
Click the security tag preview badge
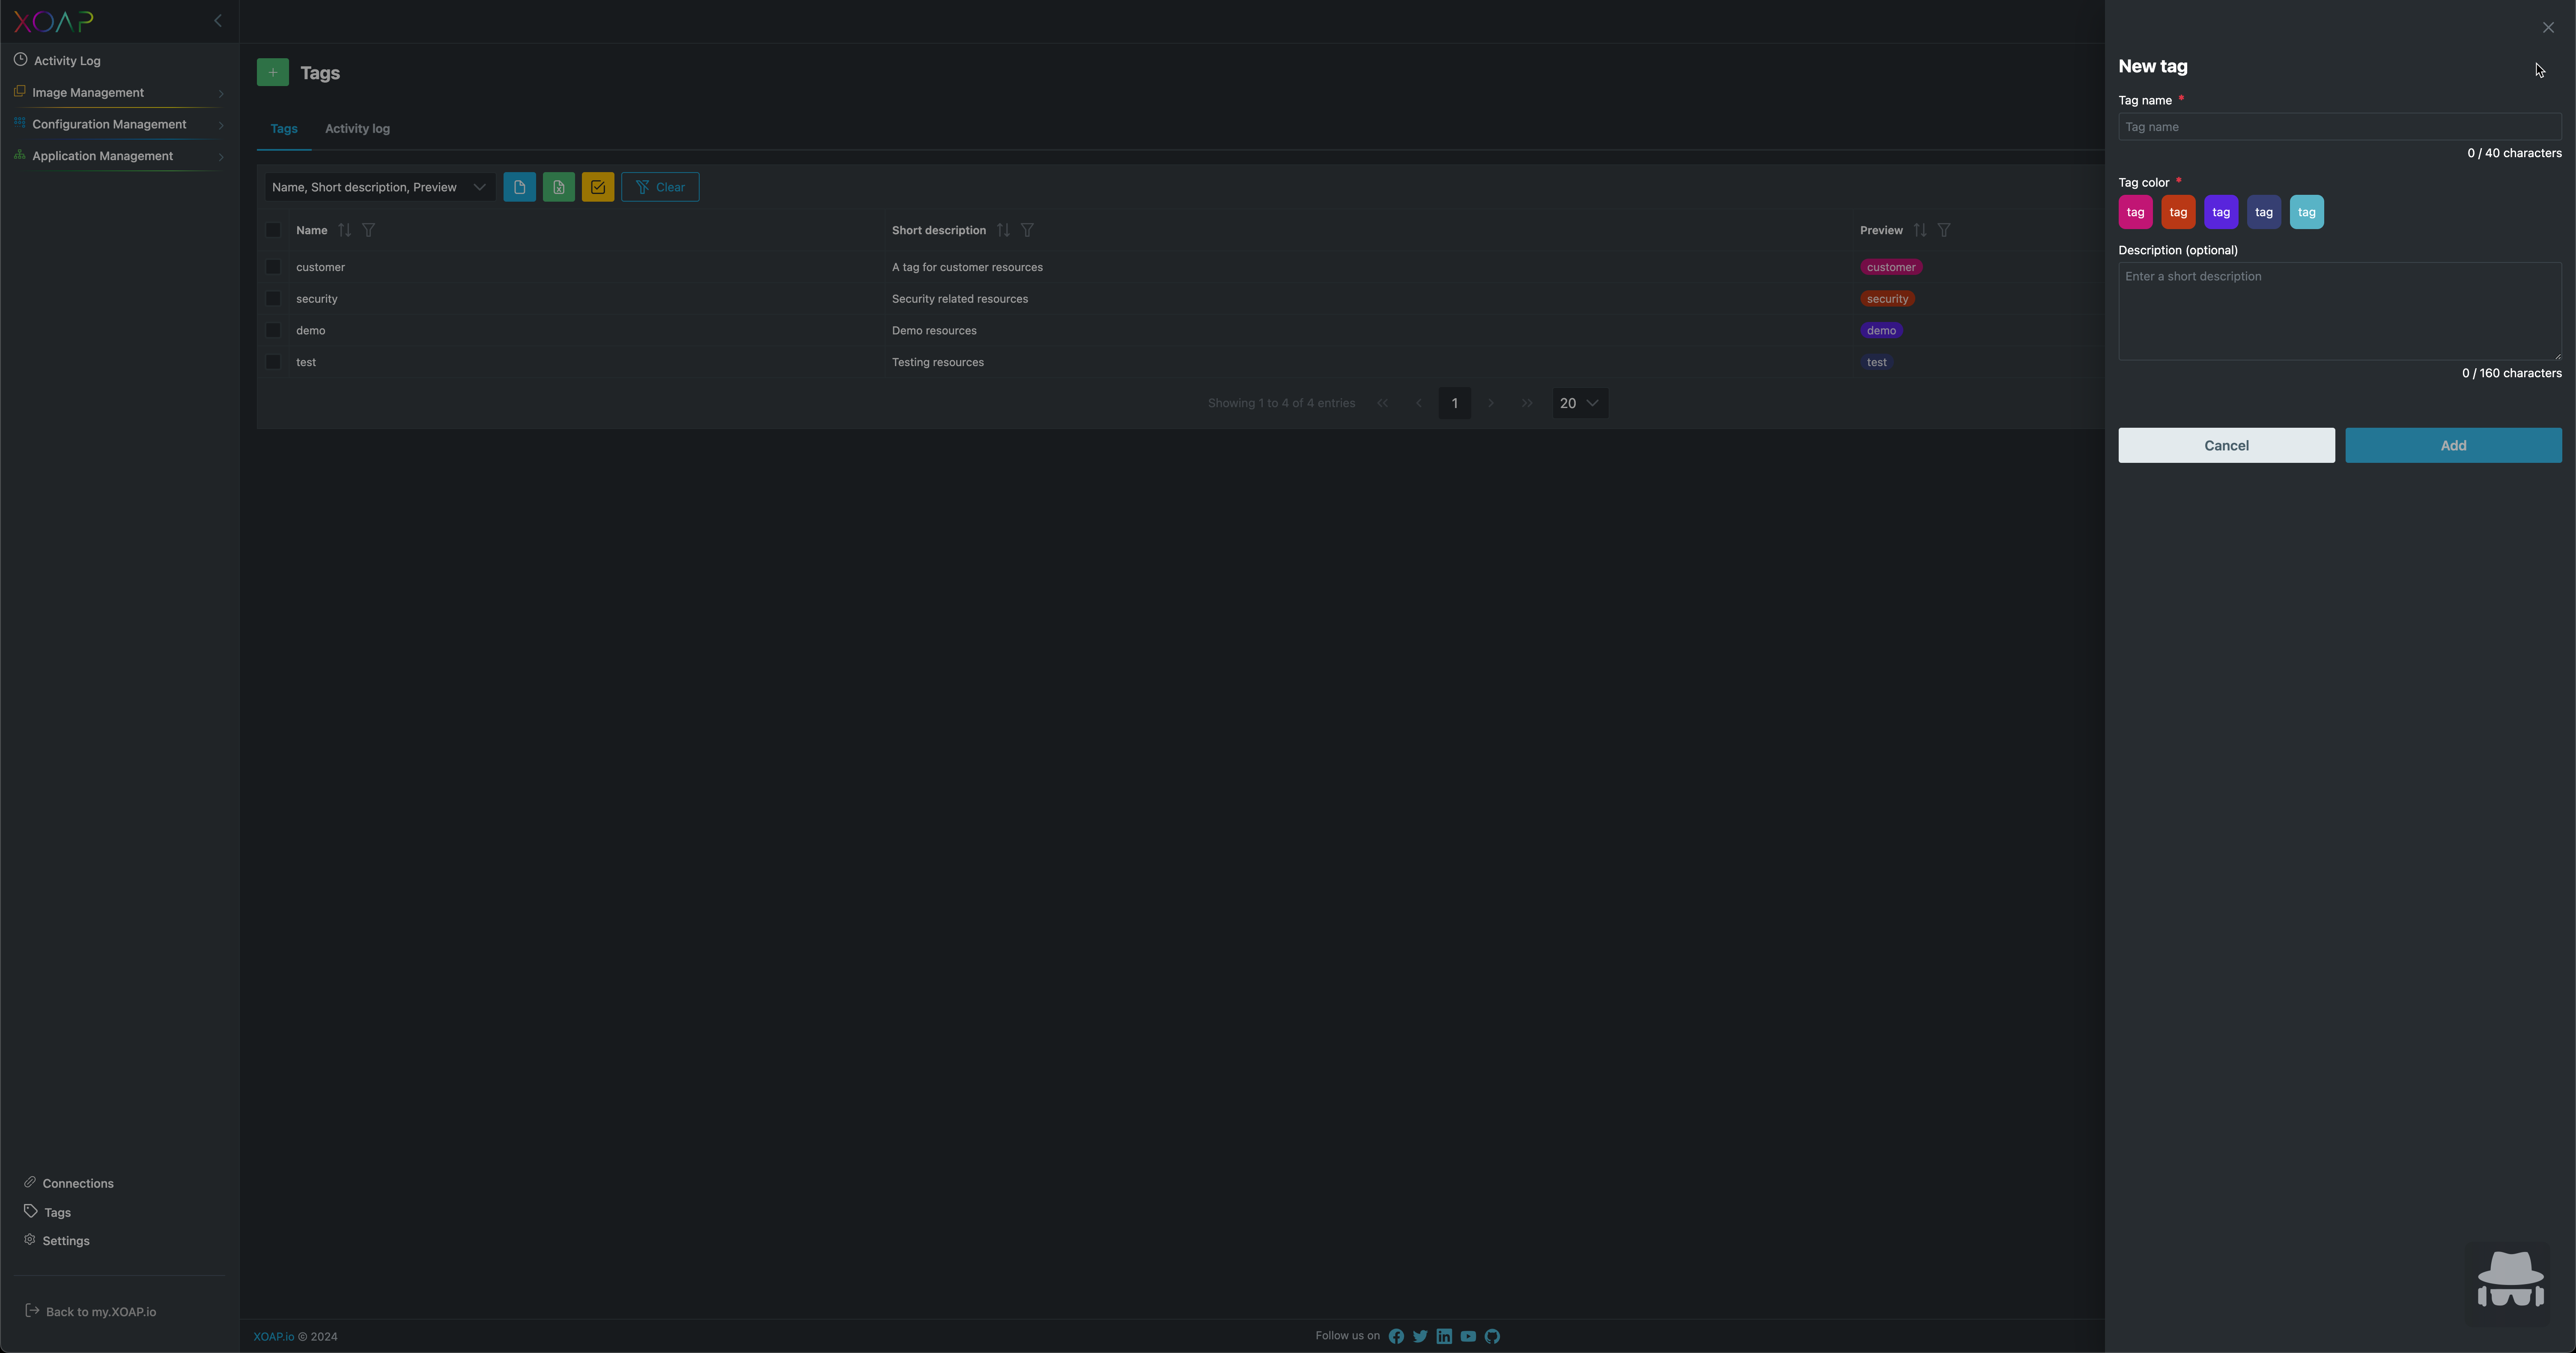(1887, 299)
